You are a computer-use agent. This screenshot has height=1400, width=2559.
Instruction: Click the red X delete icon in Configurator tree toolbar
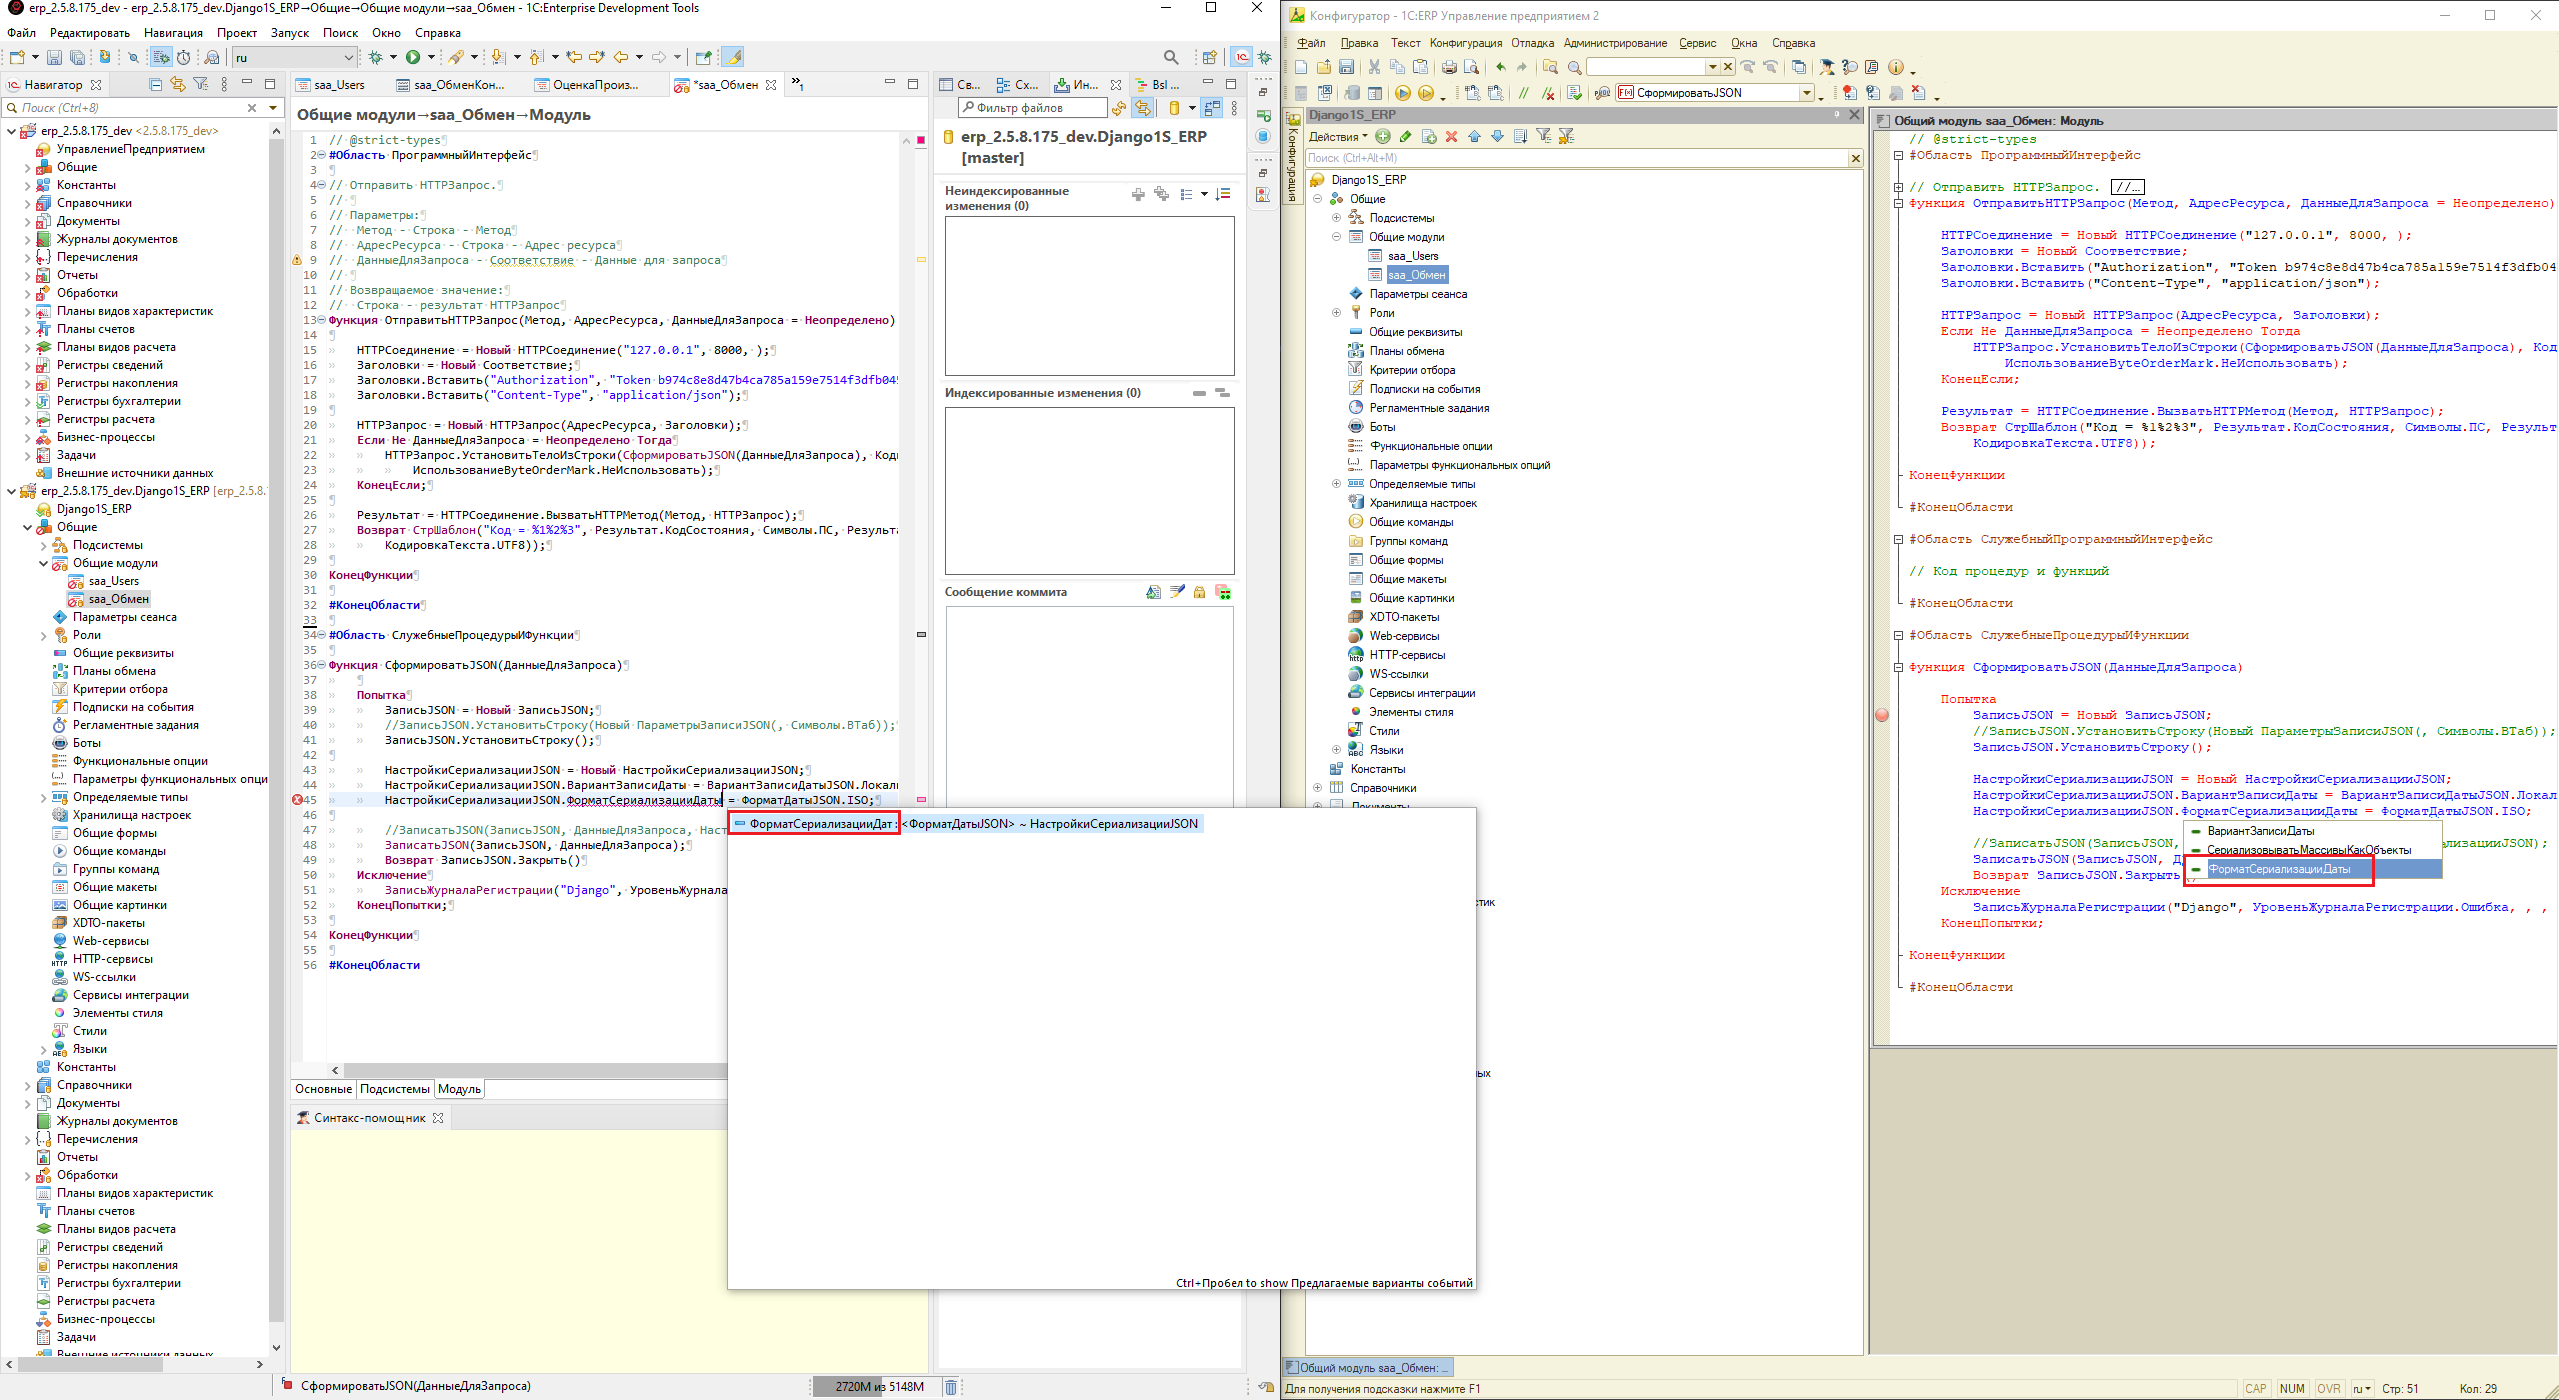(1451, 136)
